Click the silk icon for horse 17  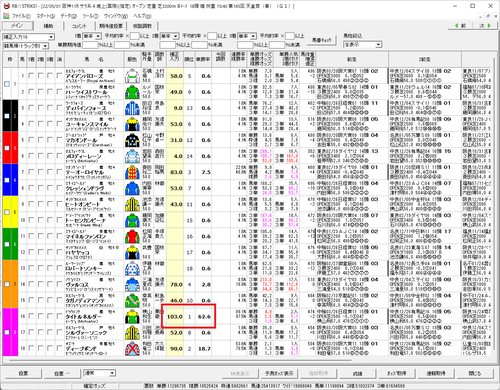click(x=132, y=332)
